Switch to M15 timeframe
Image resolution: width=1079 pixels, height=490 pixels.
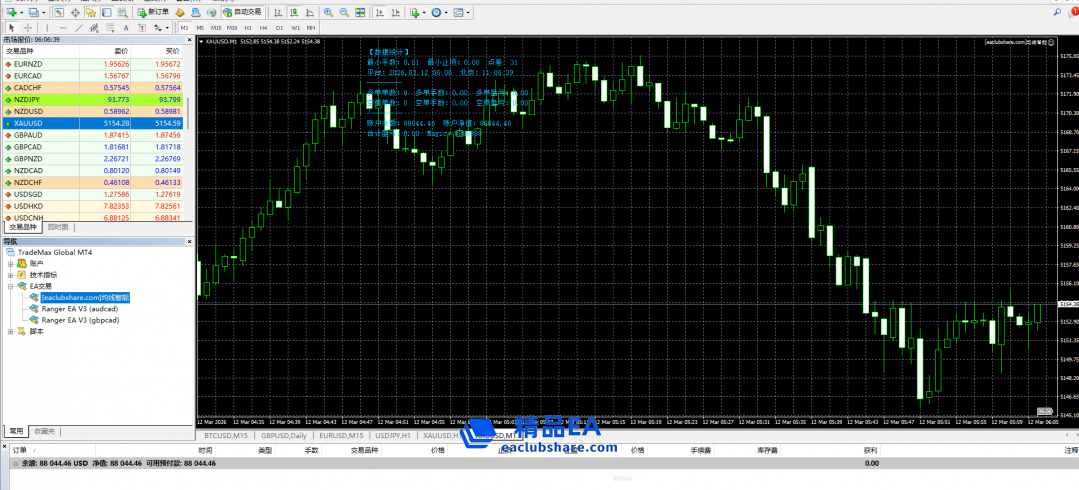pyautogui.click(x=216, y=28)
